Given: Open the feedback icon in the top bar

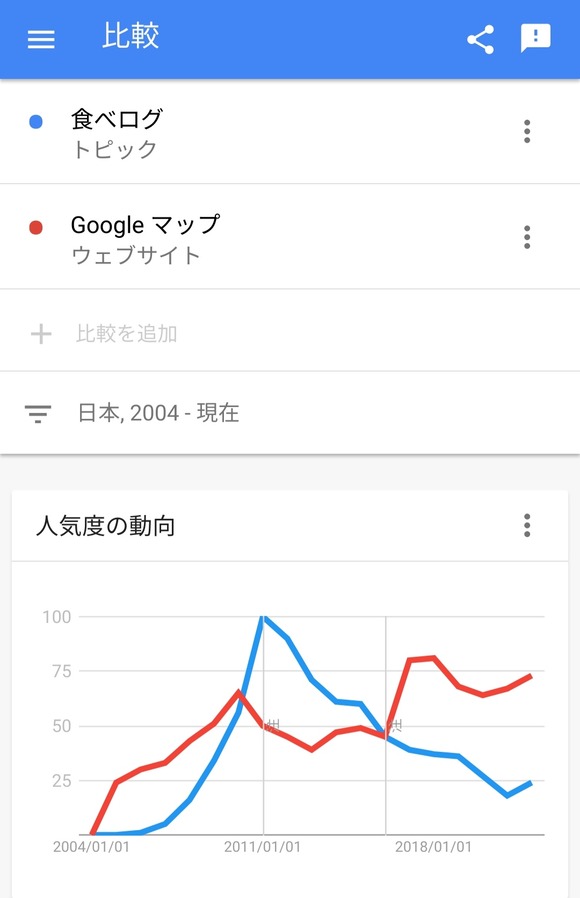Looking at the screenshot, I should coord(536,39).
